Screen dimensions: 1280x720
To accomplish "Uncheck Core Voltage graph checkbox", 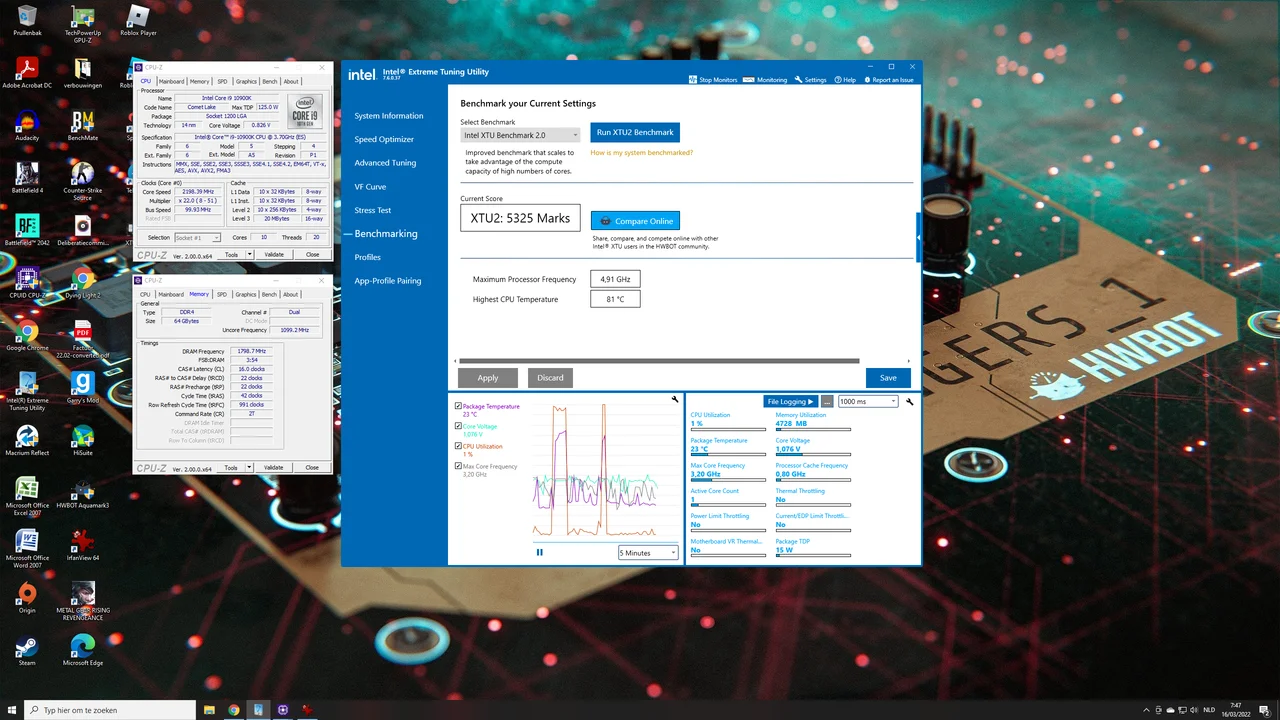I will click(x=458, y=427).
